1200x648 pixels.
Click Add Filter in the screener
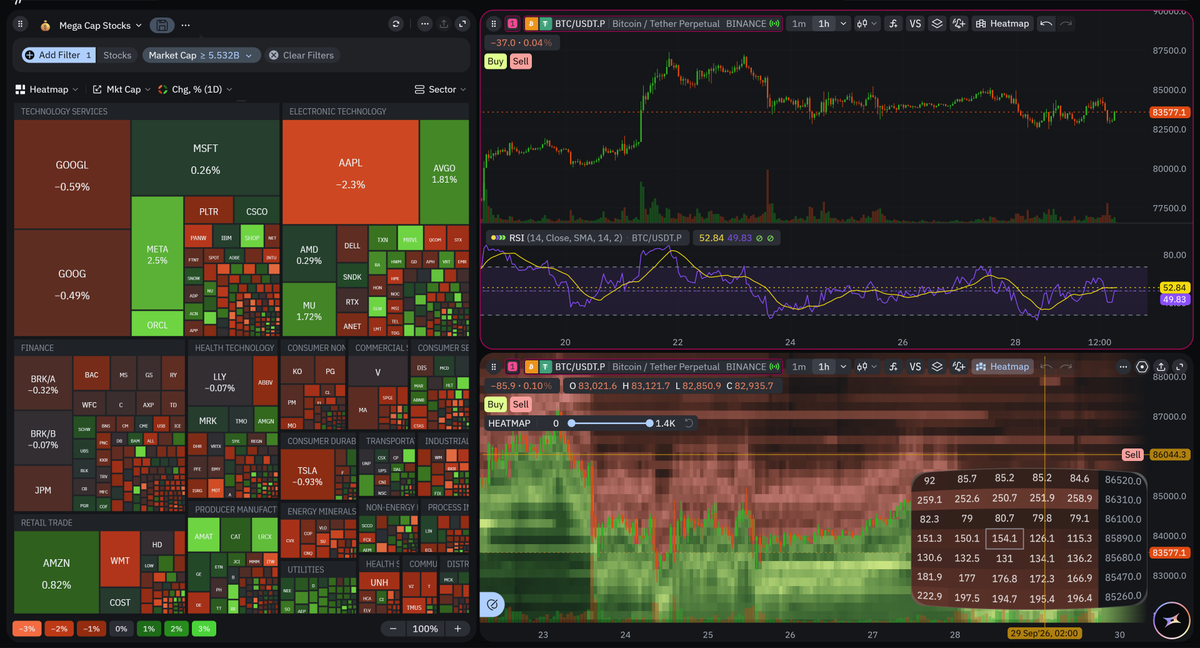[x=58, y=55]
